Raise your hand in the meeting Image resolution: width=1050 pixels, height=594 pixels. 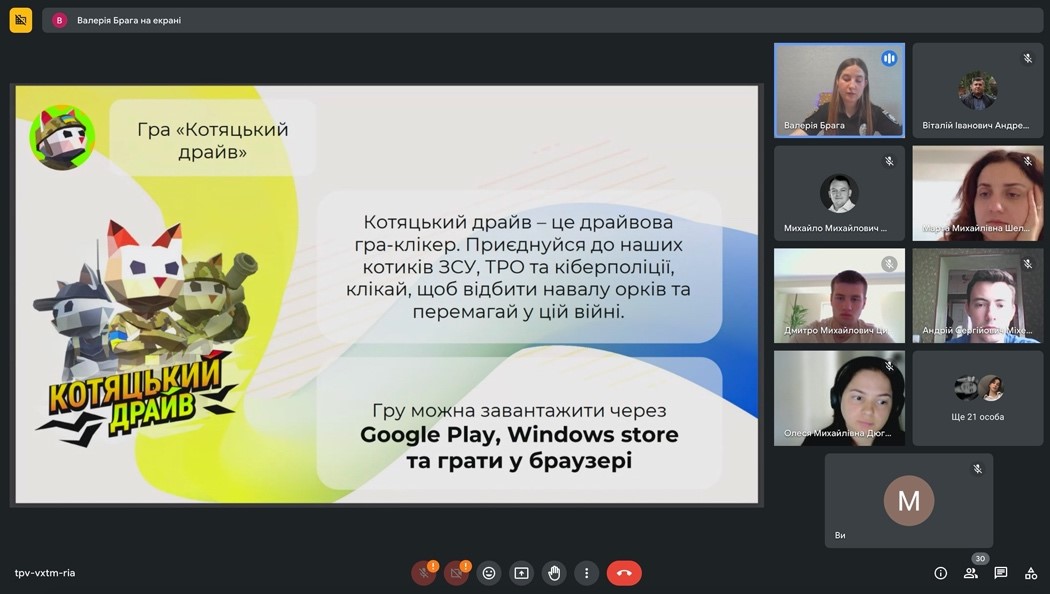pos(554,573)
